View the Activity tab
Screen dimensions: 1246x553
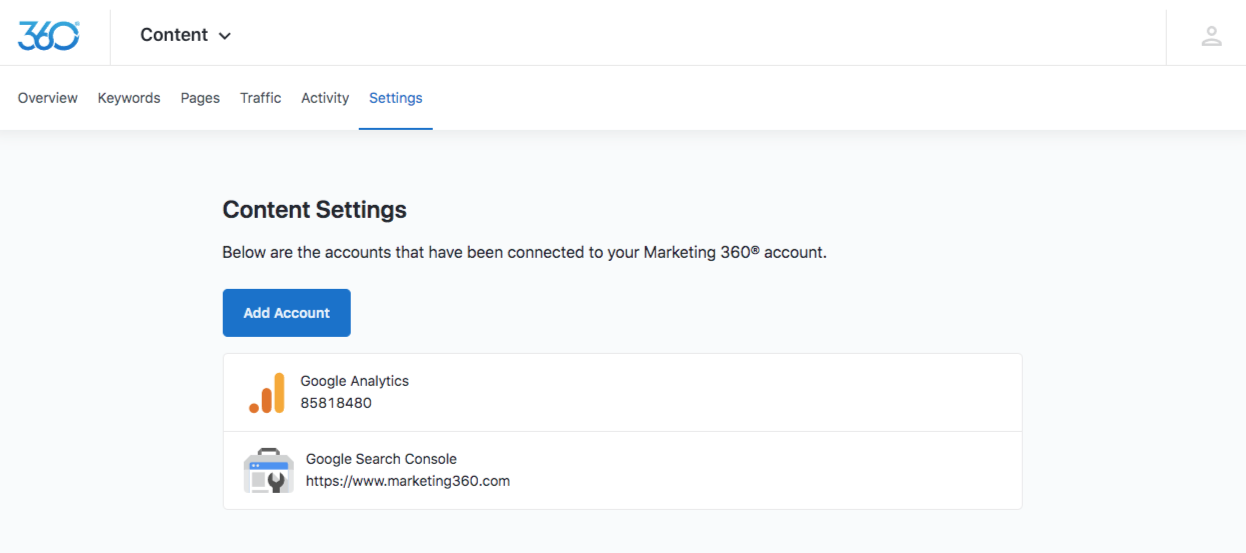pos(325,98)
